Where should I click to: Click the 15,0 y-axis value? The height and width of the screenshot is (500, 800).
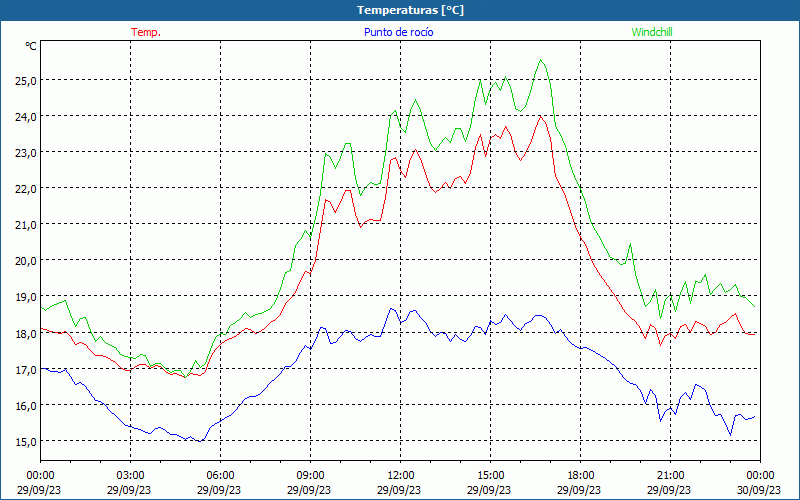coord(26,441)
